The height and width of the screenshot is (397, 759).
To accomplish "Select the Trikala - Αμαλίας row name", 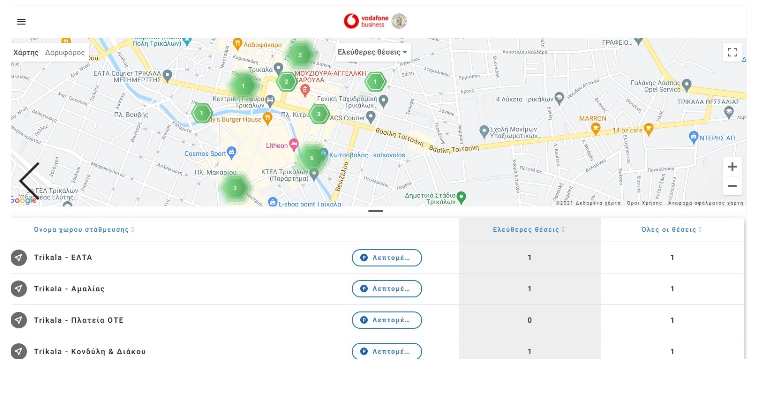I will pyautogui.click(x=69, y=289).
